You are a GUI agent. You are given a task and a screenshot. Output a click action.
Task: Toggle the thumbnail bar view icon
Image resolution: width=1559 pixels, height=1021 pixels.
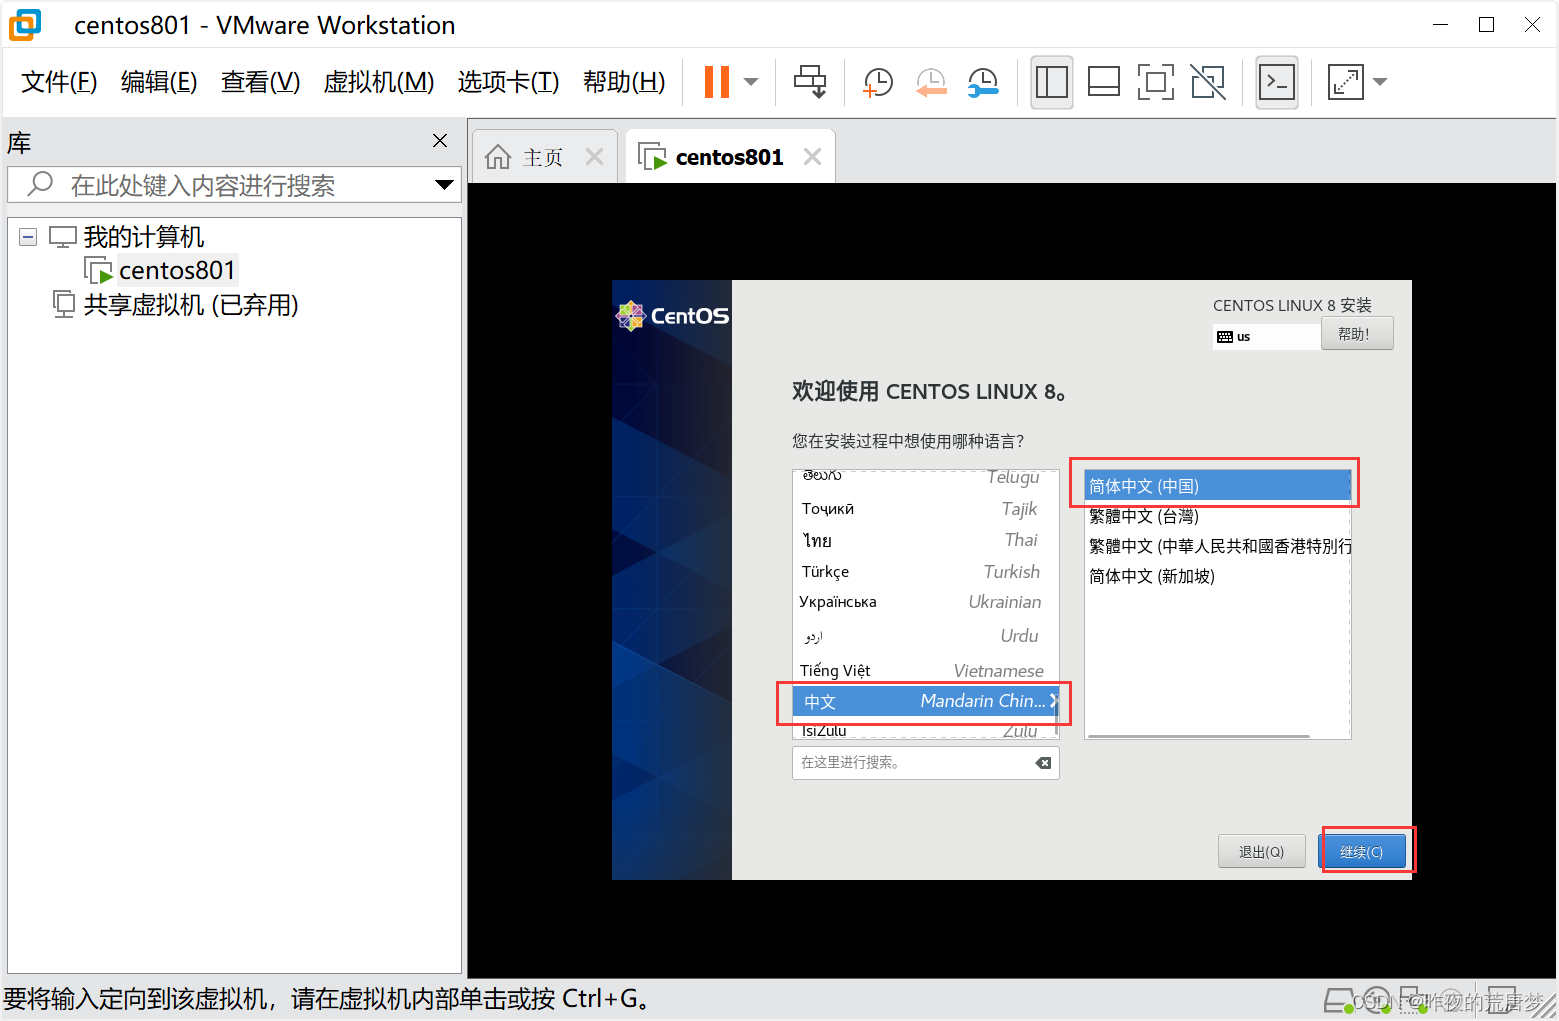(1104, 82)
